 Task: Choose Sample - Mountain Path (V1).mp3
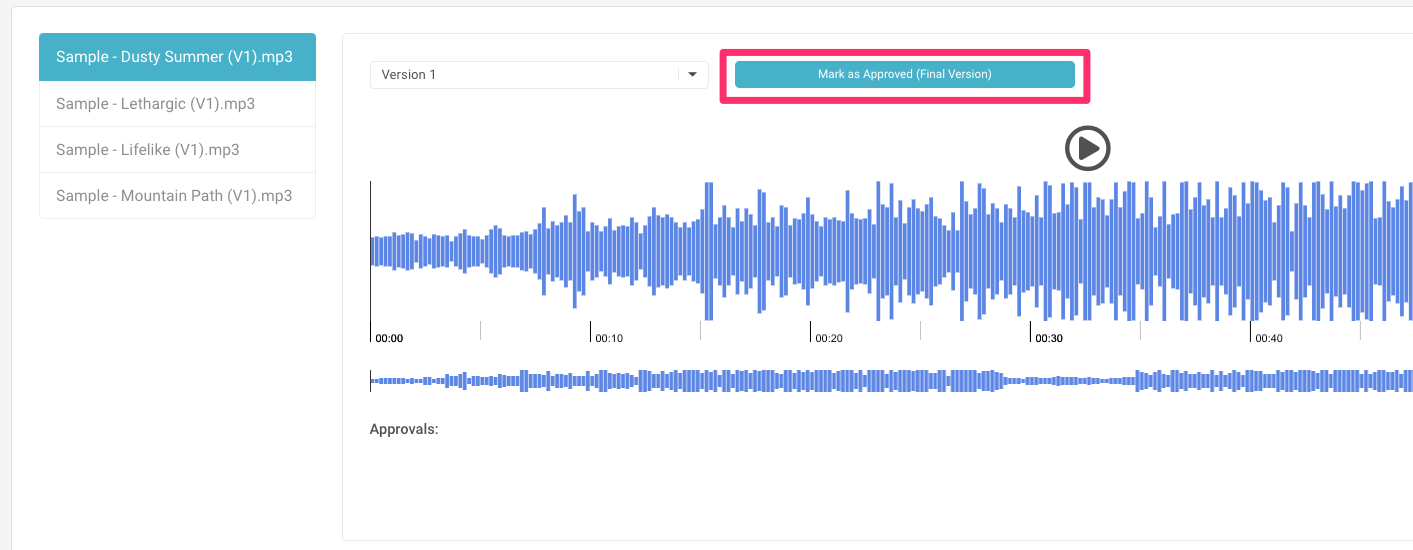174,196
